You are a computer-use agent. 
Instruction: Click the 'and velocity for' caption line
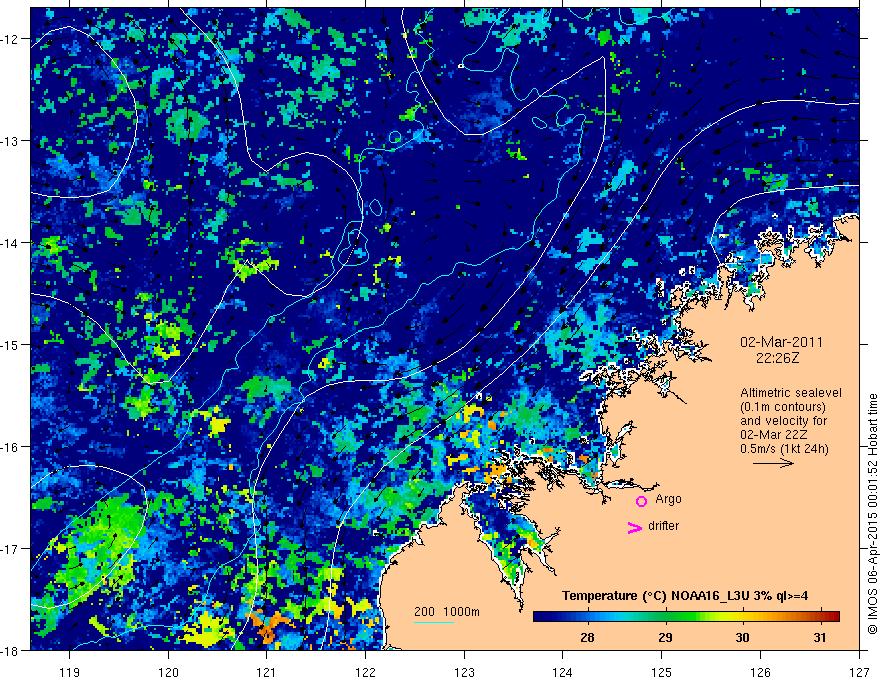click(783, 421)
